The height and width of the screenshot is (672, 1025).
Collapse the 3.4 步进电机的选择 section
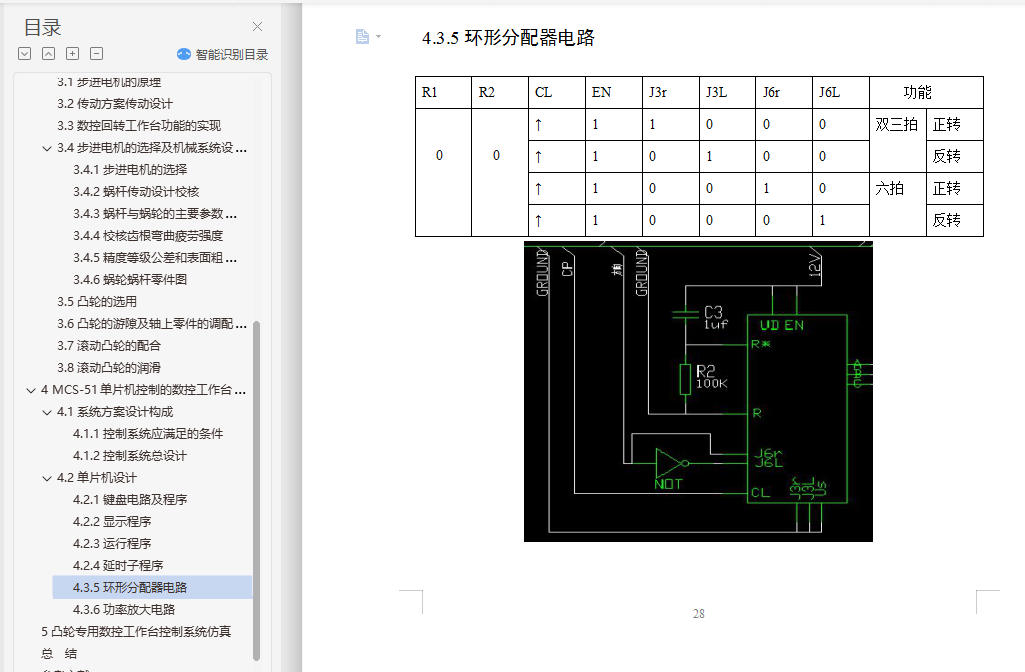[x=47, y=148]
